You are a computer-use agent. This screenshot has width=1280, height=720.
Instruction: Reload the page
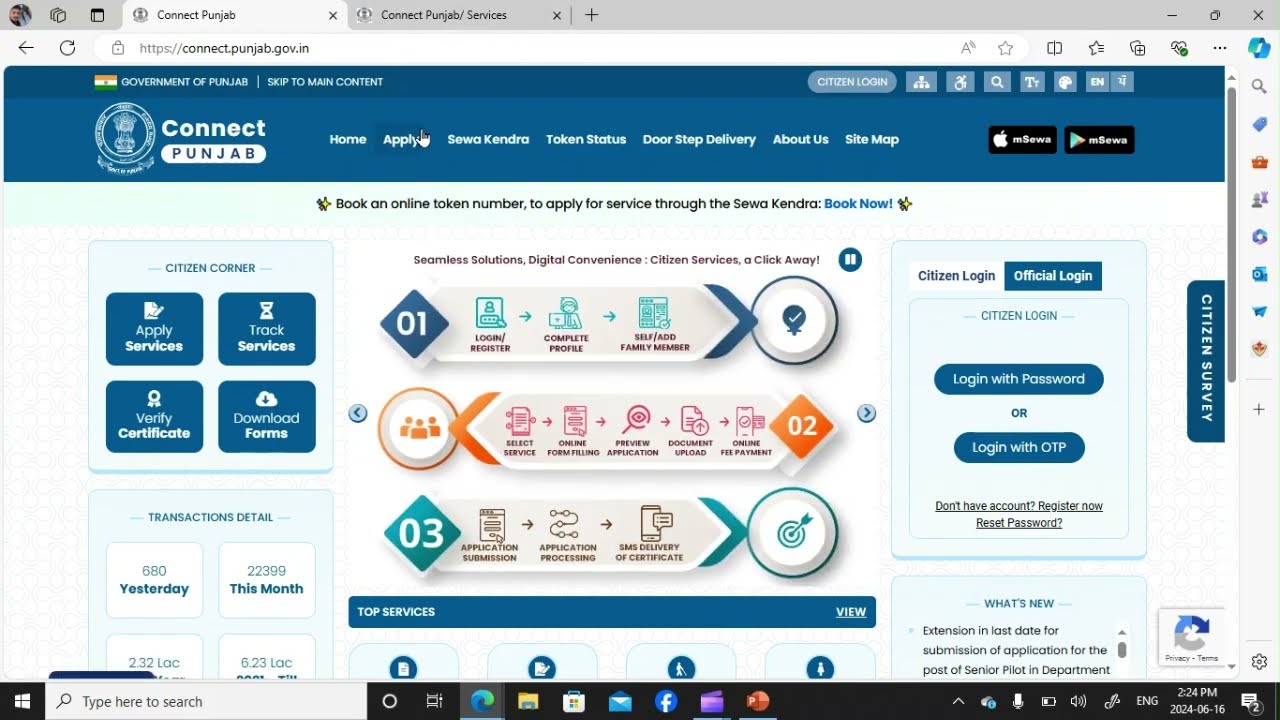tap(67, 48)
